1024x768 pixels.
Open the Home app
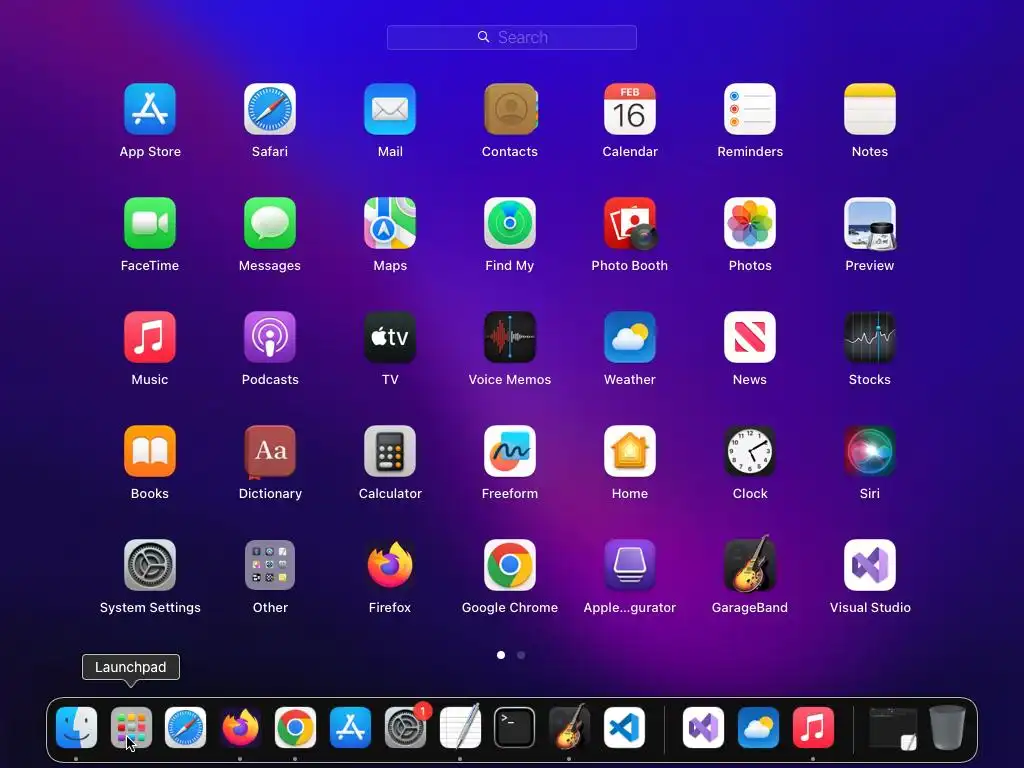(630, 451)
